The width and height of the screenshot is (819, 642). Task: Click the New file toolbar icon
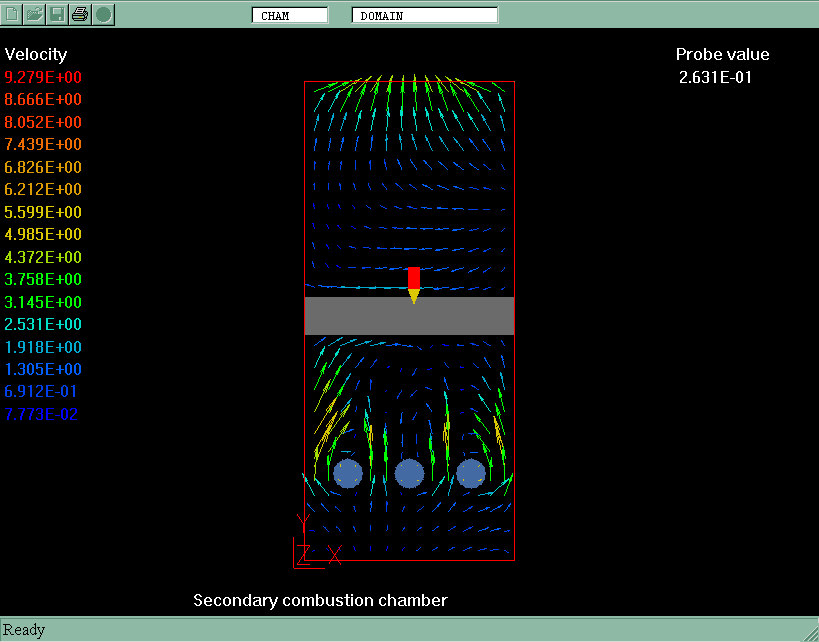click(x=13, y=14)
